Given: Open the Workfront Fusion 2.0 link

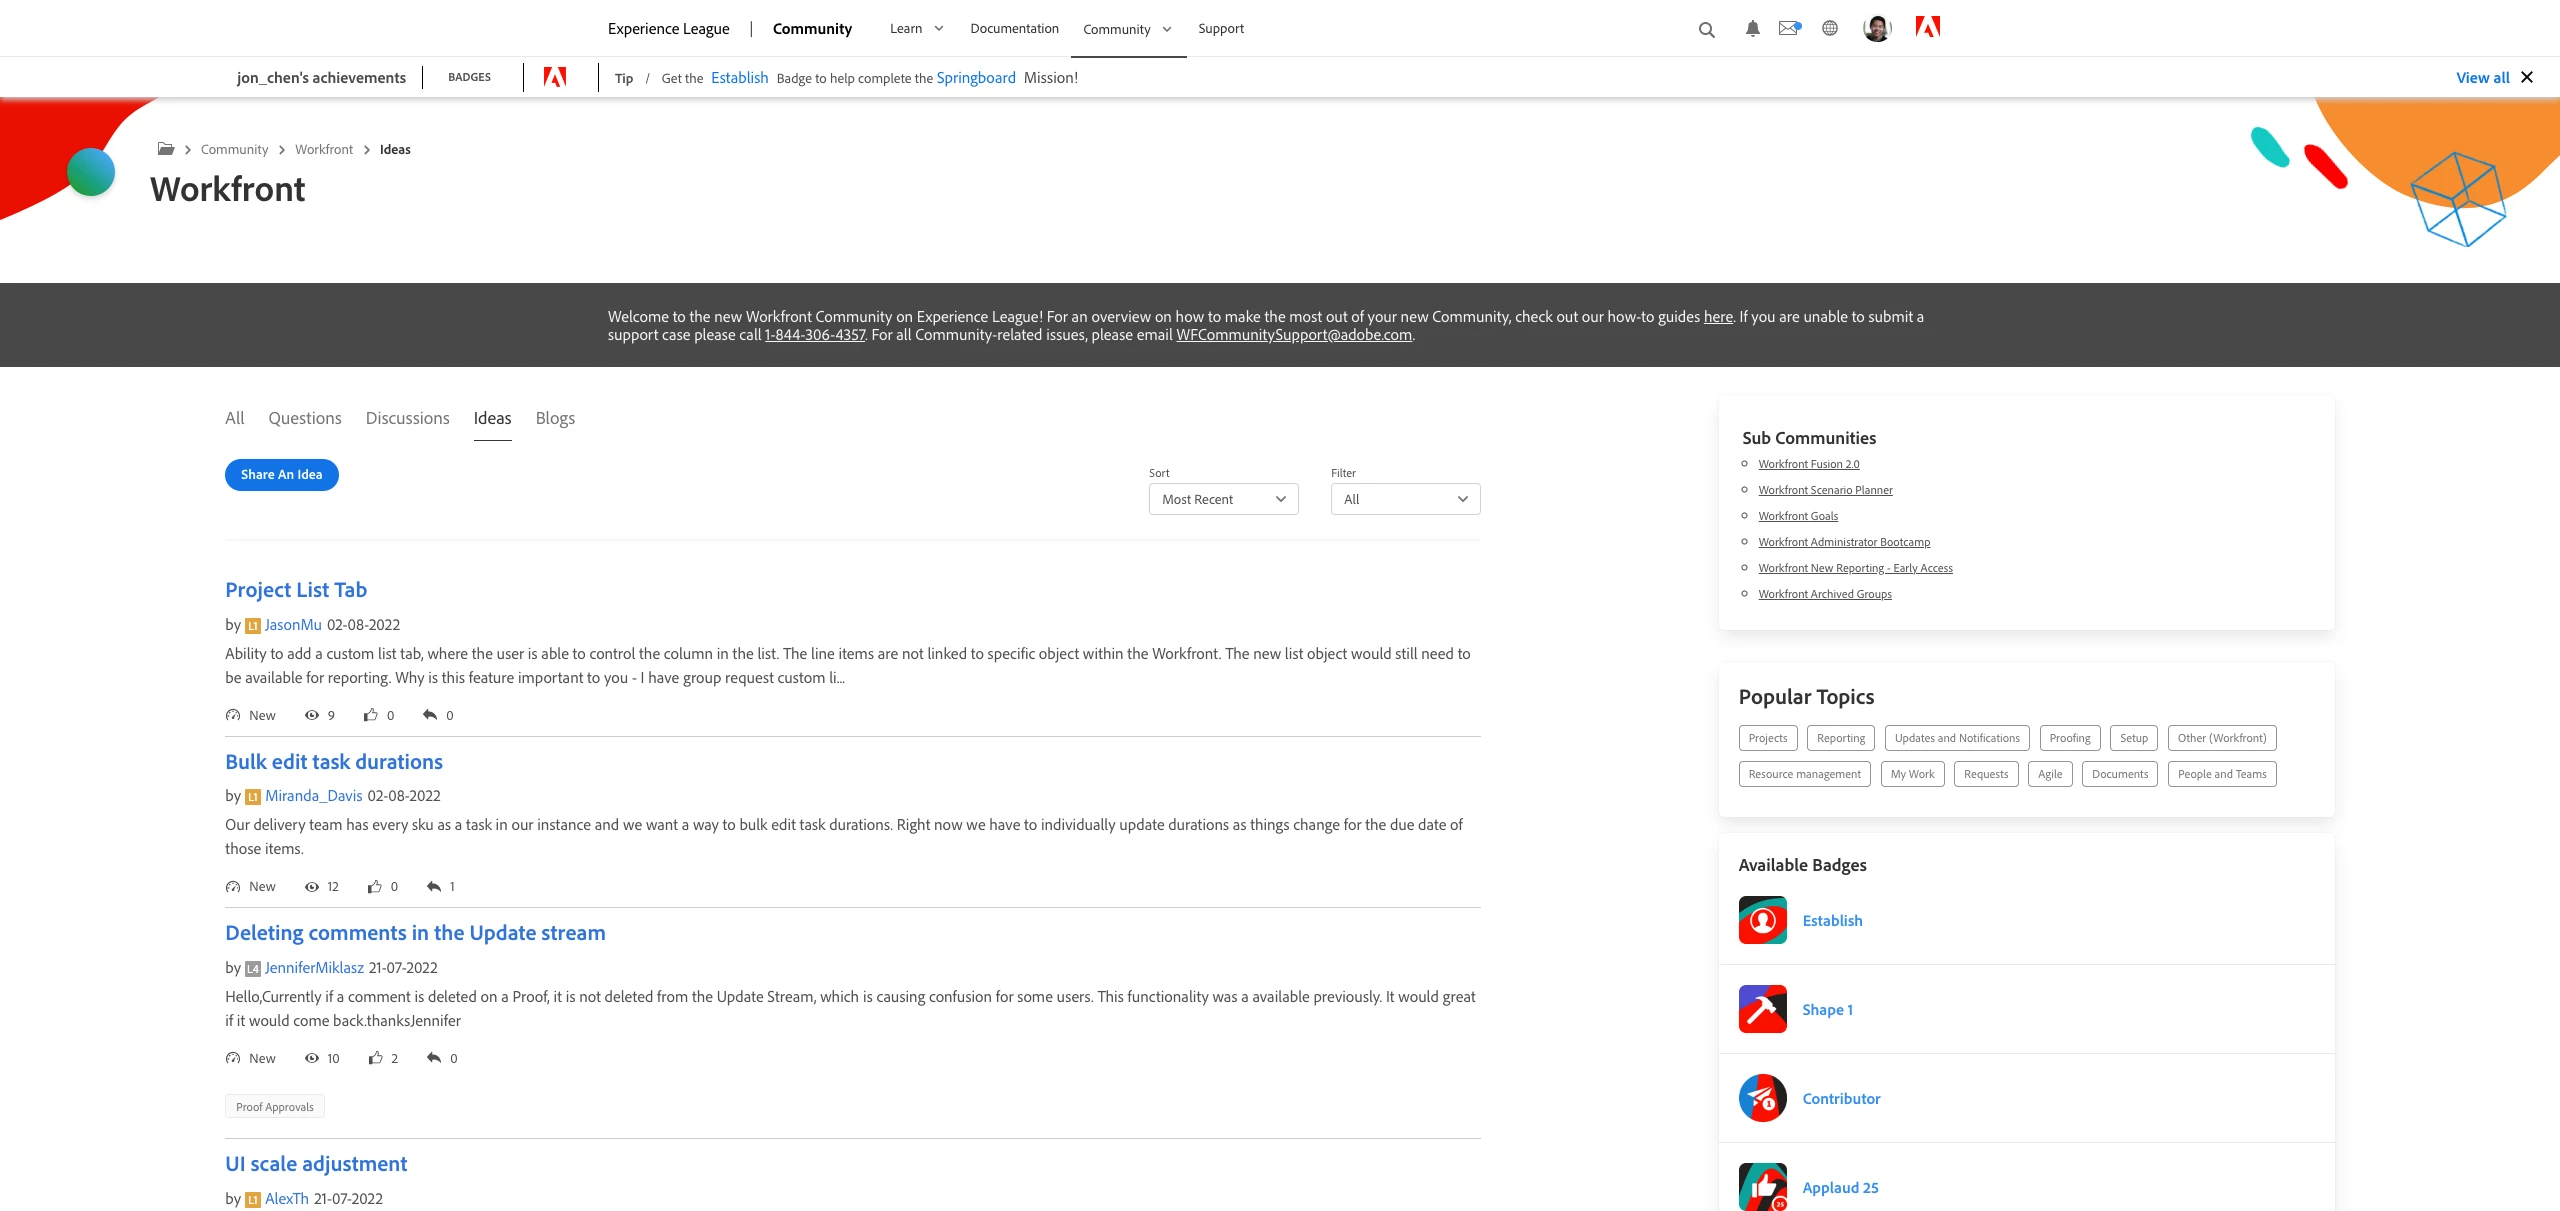Looking at the screenshot, I should pos(1808,464).
